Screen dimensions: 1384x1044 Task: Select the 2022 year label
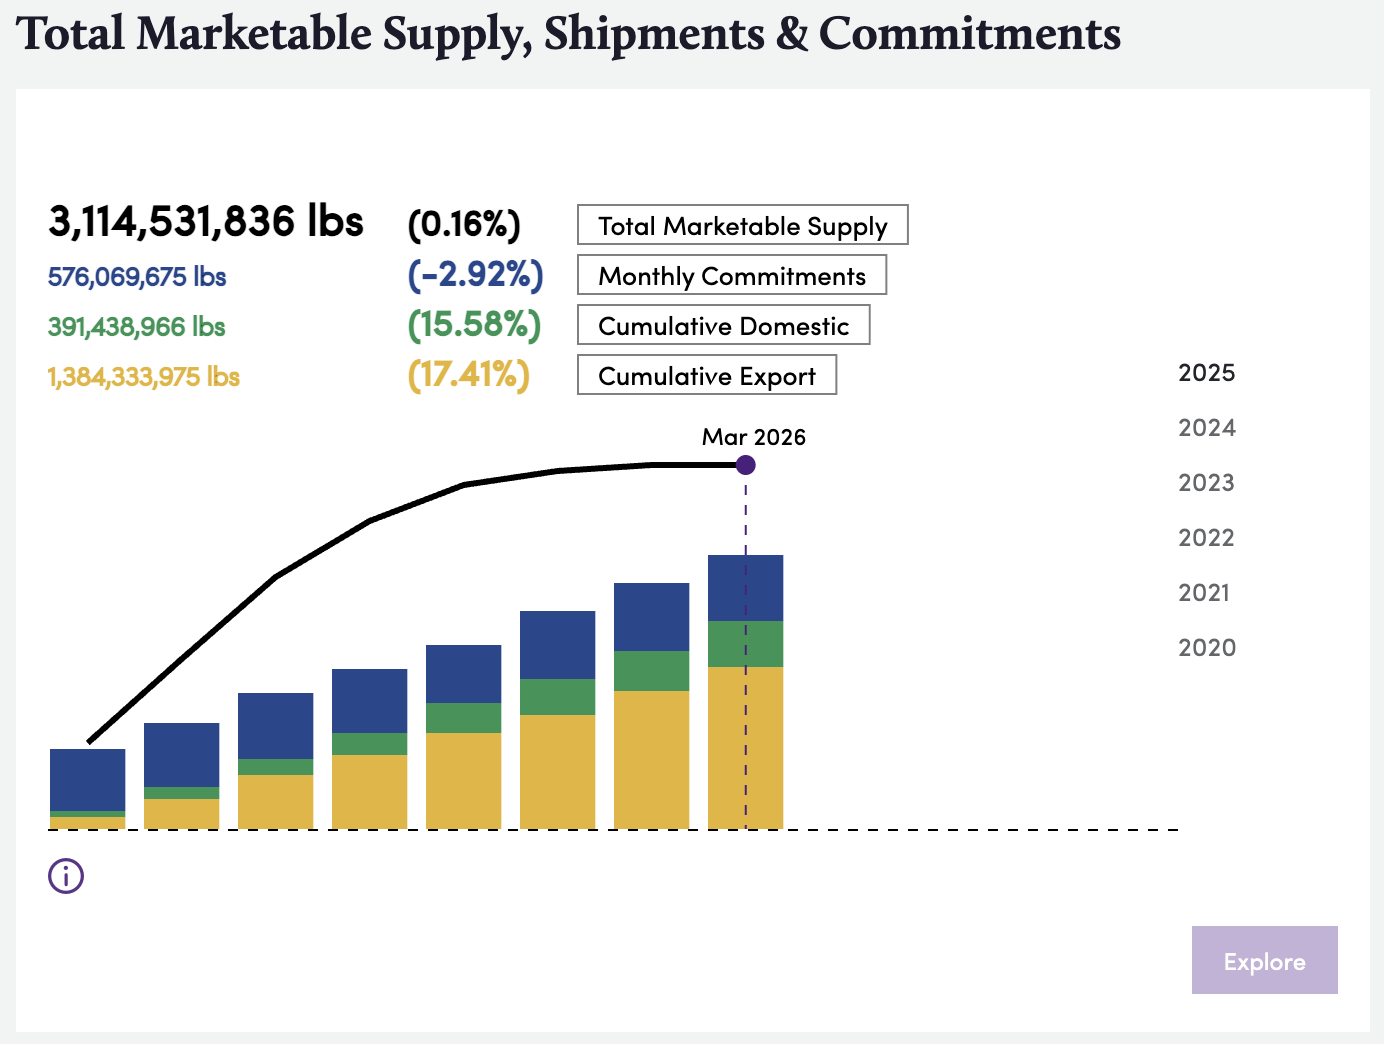pos(1205,537)
